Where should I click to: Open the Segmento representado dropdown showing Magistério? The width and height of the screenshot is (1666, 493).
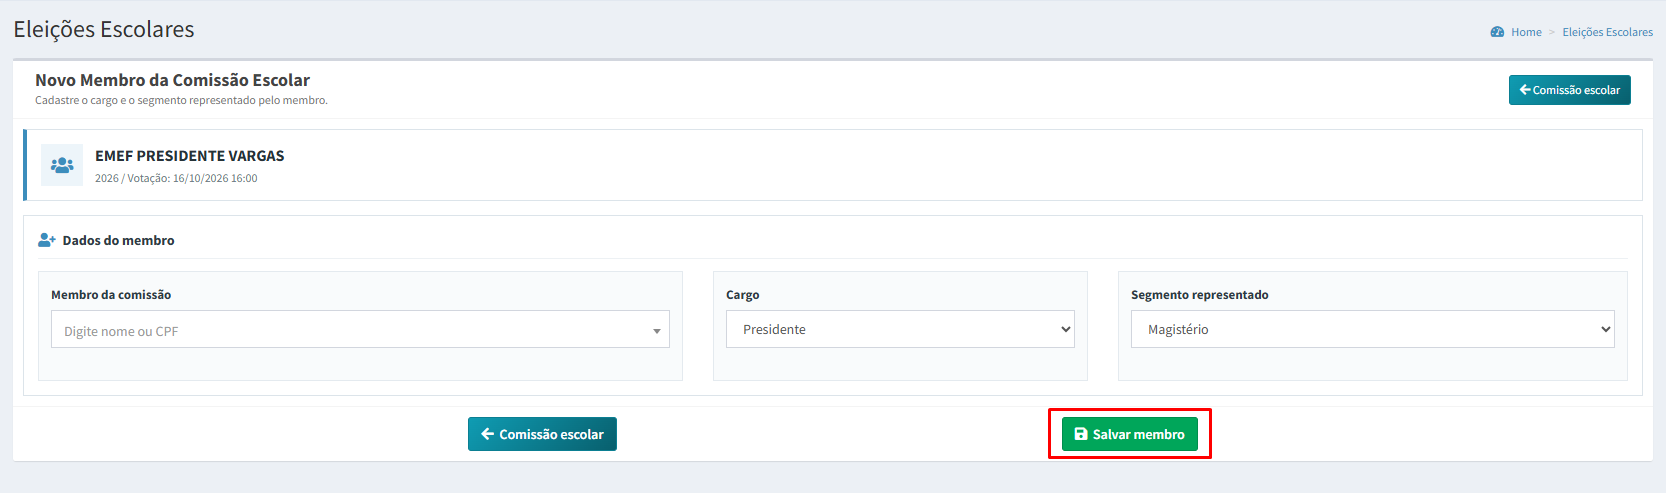(x=1372, y=329)
